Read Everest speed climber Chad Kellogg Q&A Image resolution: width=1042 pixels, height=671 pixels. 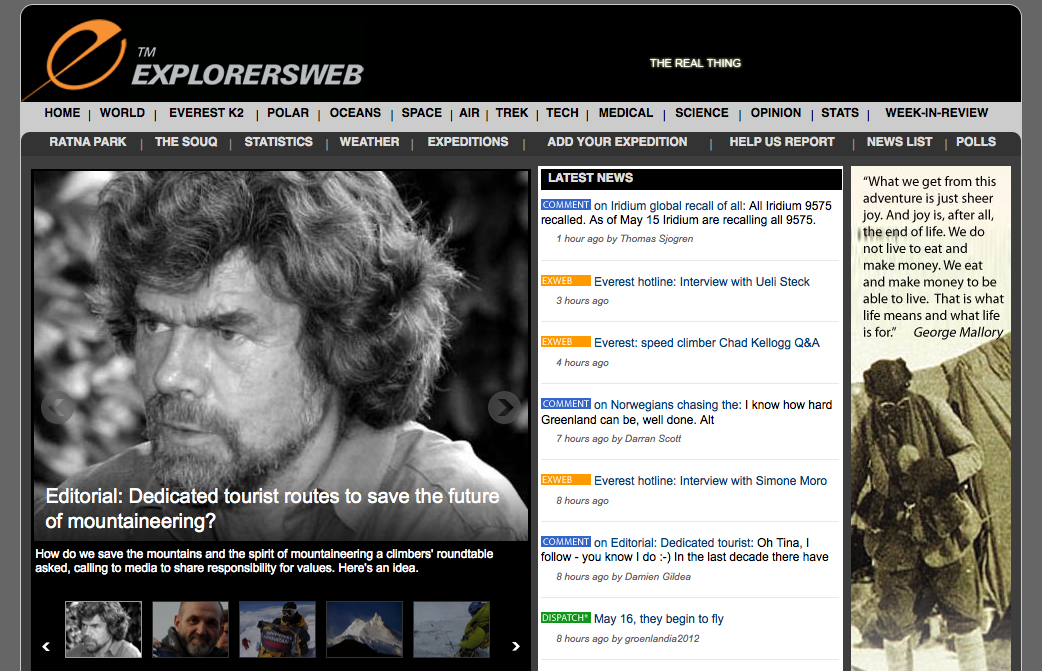click(x=706, y=343)
